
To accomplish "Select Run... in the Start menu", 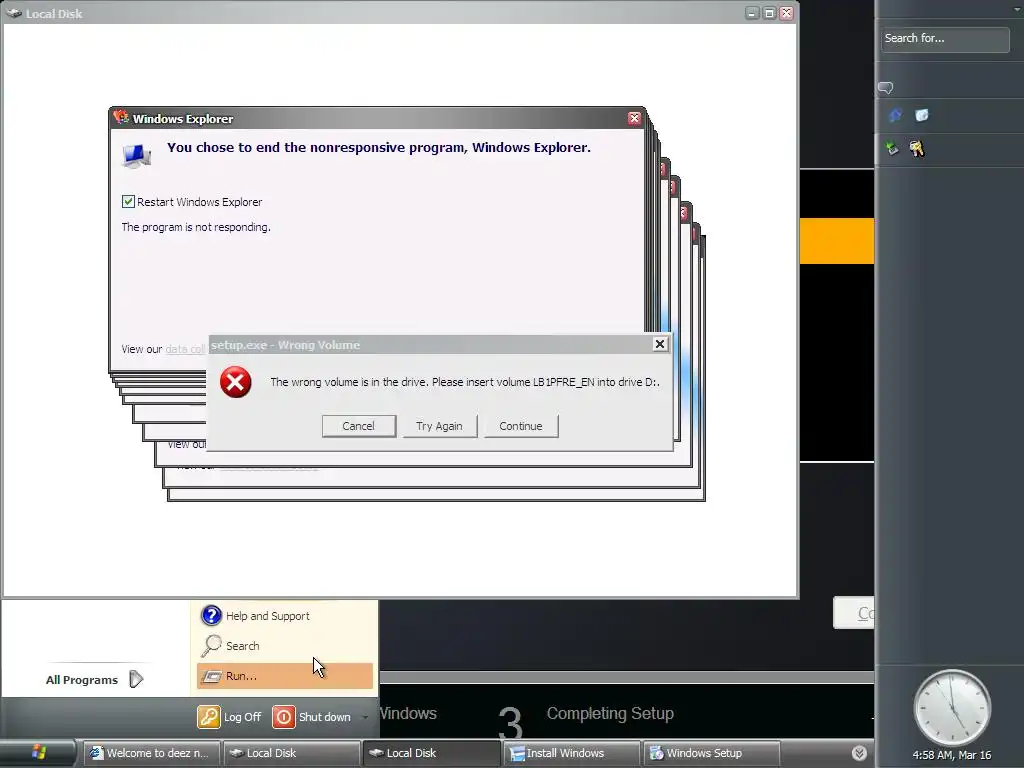I will [x=285, y=676].
